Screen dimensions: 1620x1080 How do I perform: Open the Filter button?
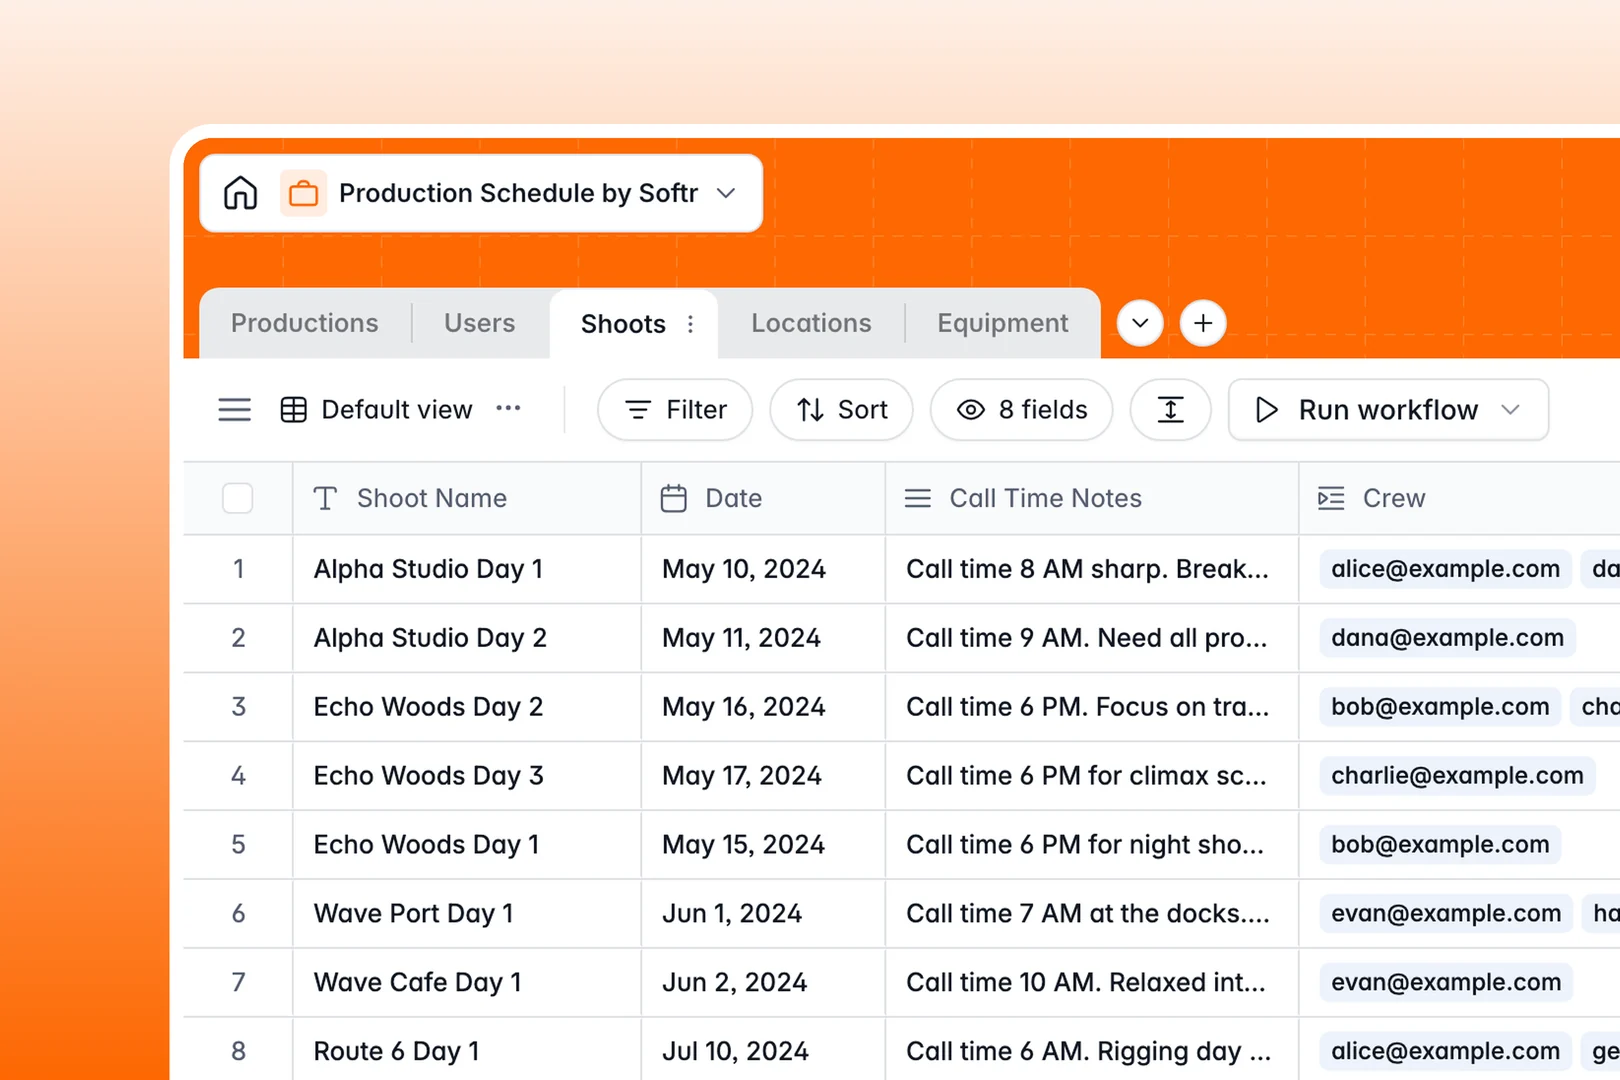click(675, 410)
